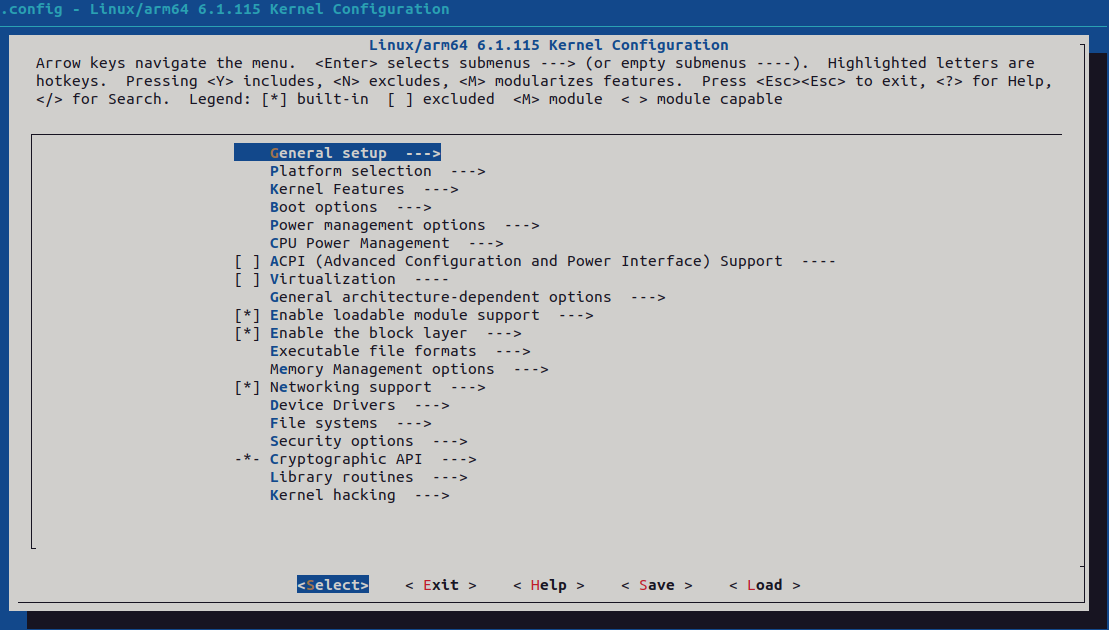Select the Networking support label
This screenshot has width=1109, height=630.
click(x=351, y=387)
